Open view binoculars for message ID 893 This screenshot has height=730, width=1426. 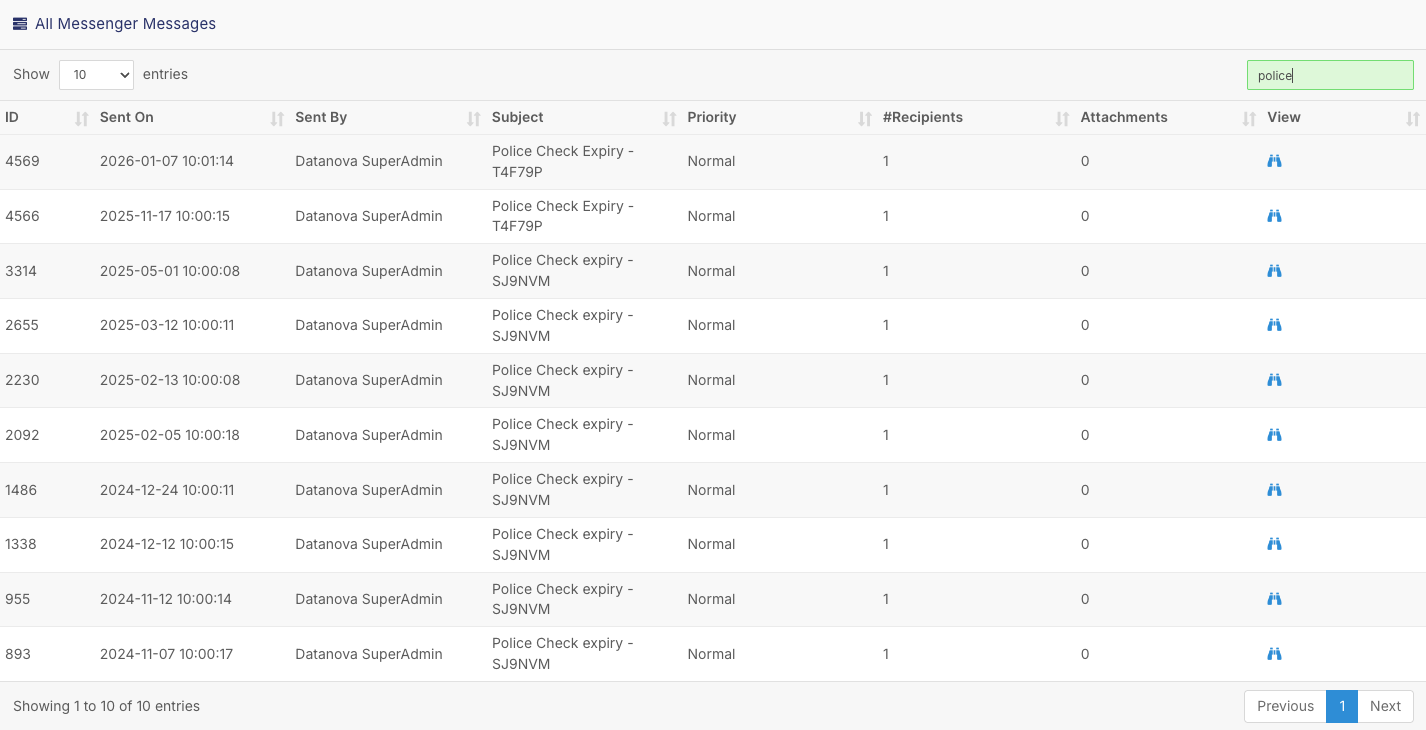click(x=1274, y=654)
